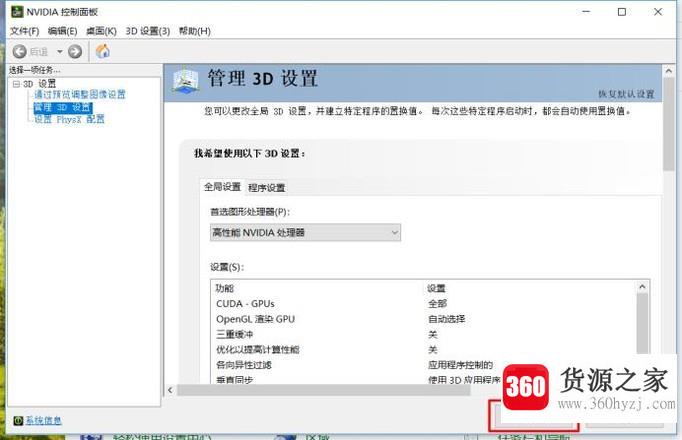Image resolution: width=682 pixels, height=440 pixels.
Task: Go to the Home page icon
Action: point(103,51)
